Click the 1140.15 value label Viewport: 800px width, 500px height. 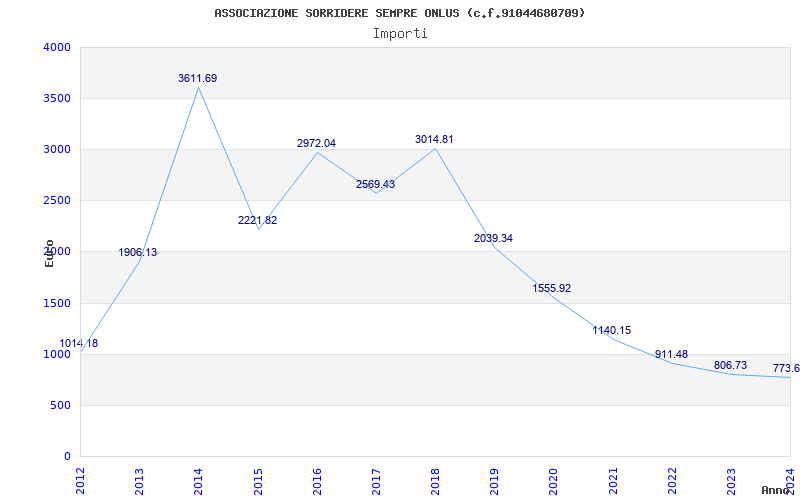611,330
